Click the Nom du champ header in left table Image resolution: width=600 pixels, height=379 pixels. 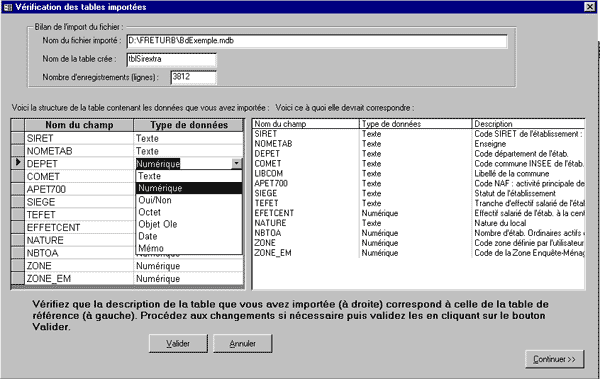pos(79,125)
